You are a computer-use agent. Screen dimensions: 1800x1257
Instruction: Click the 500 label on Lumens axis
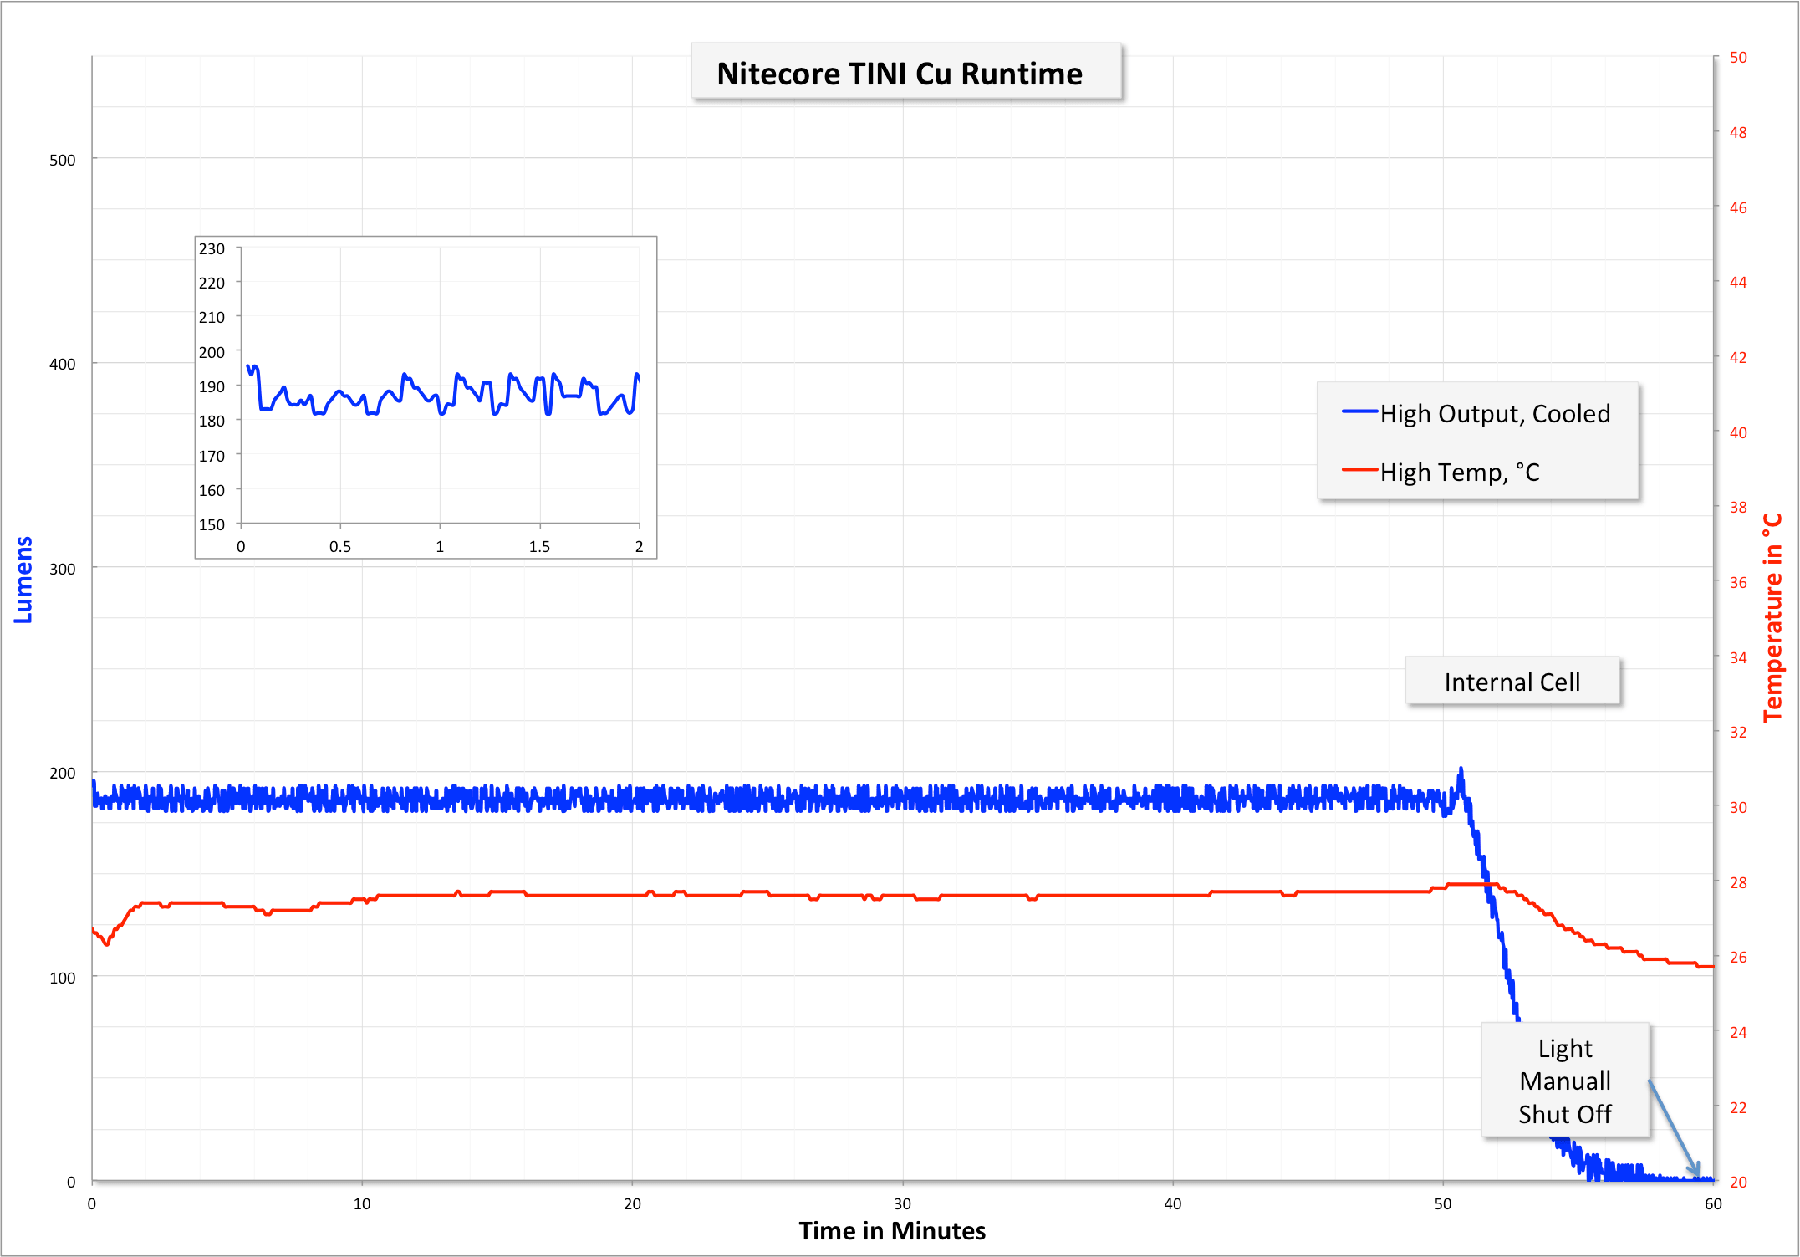click(x=62, y=160)
